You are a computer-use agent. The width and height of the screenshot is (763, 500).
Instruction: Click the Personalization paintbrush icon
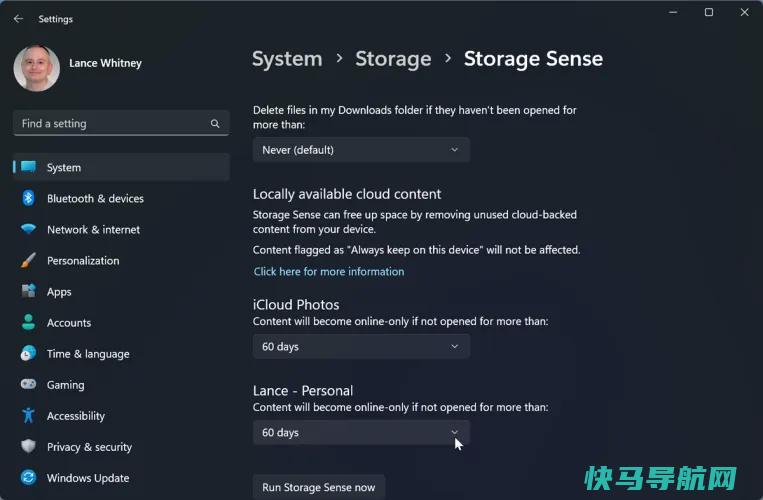pyautogui.click(x=28, y=260)
